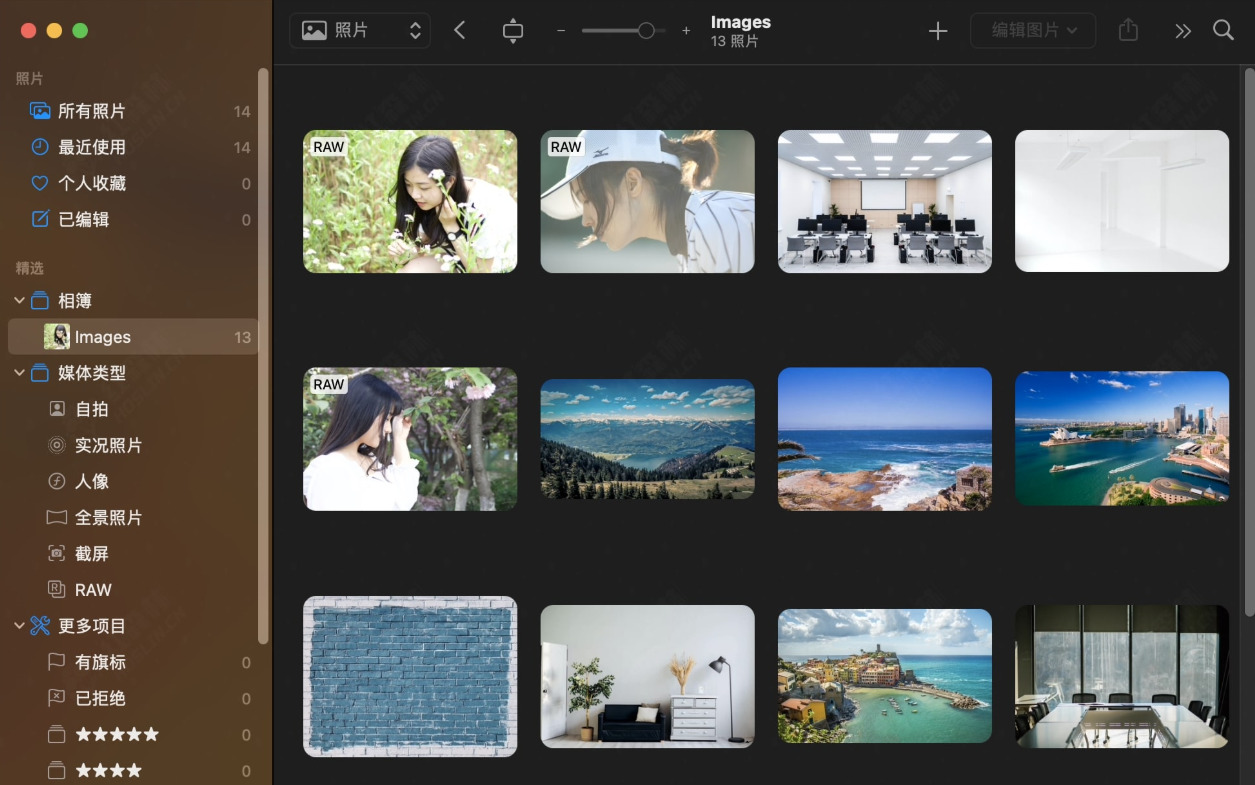The image size is (1255, 785).
Task: Collapse the 媒体类型 section
Action: click(19, 372)
